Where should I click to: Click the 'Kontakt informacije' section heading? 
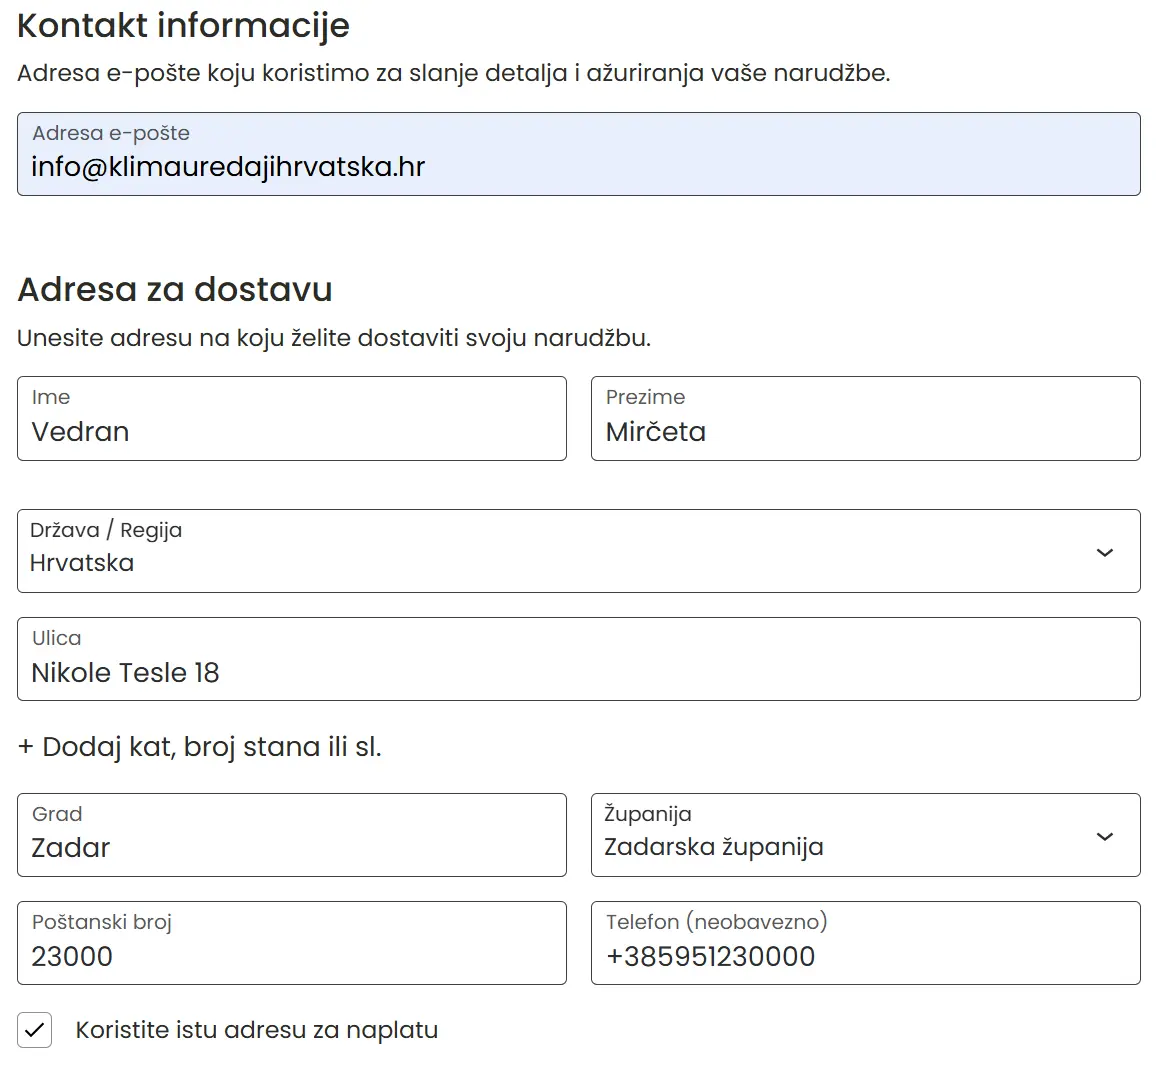[x=183, y=25]
